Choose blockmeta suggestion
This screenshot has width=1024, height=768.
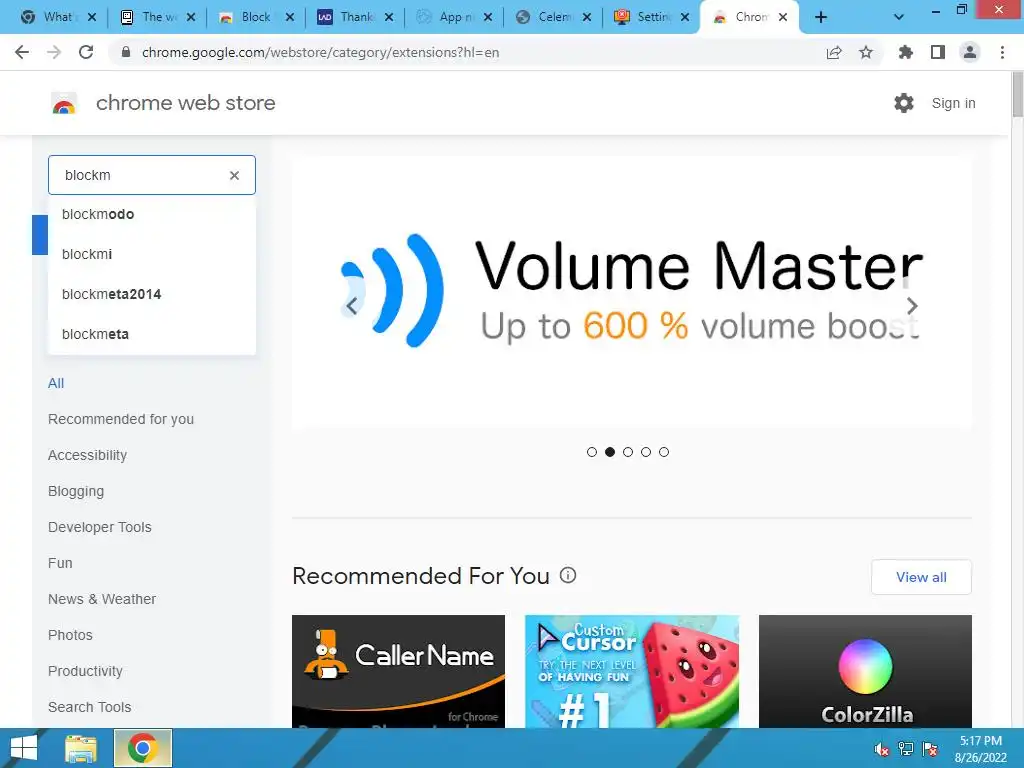tap(152, 334)
